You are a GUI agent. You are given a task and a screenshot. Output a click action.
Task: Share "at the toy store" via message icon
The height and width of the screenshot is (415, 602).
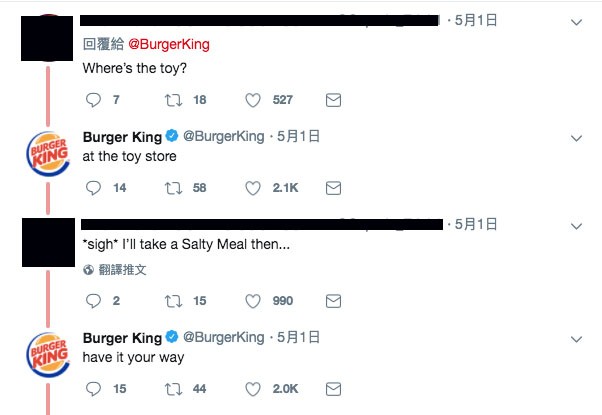334,187
